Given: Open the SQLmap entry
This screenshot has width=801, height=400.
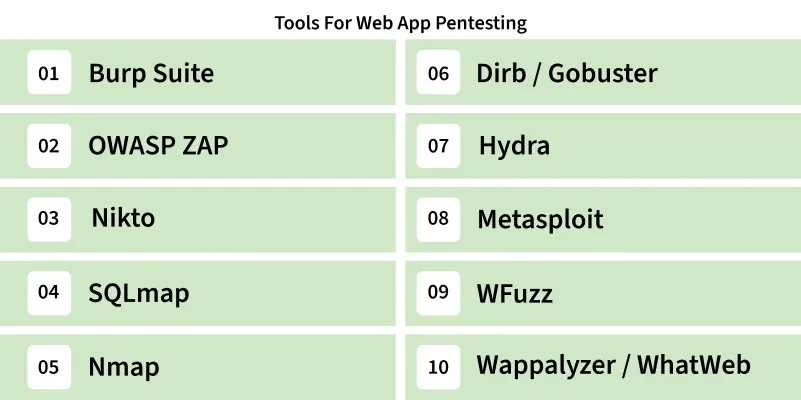Looking at the screenshot, I should click(x=138, y=293).
